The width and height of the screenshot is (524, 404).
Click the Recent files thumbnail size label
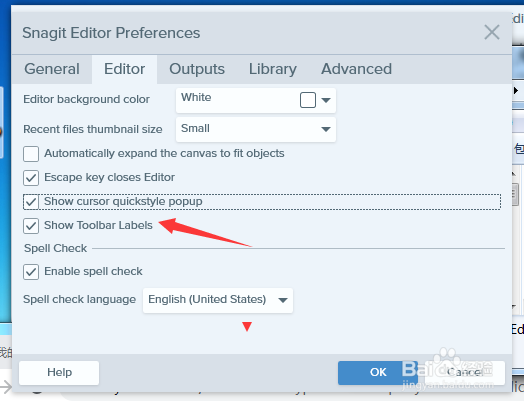pyautogui.click(x=93, y=129)
